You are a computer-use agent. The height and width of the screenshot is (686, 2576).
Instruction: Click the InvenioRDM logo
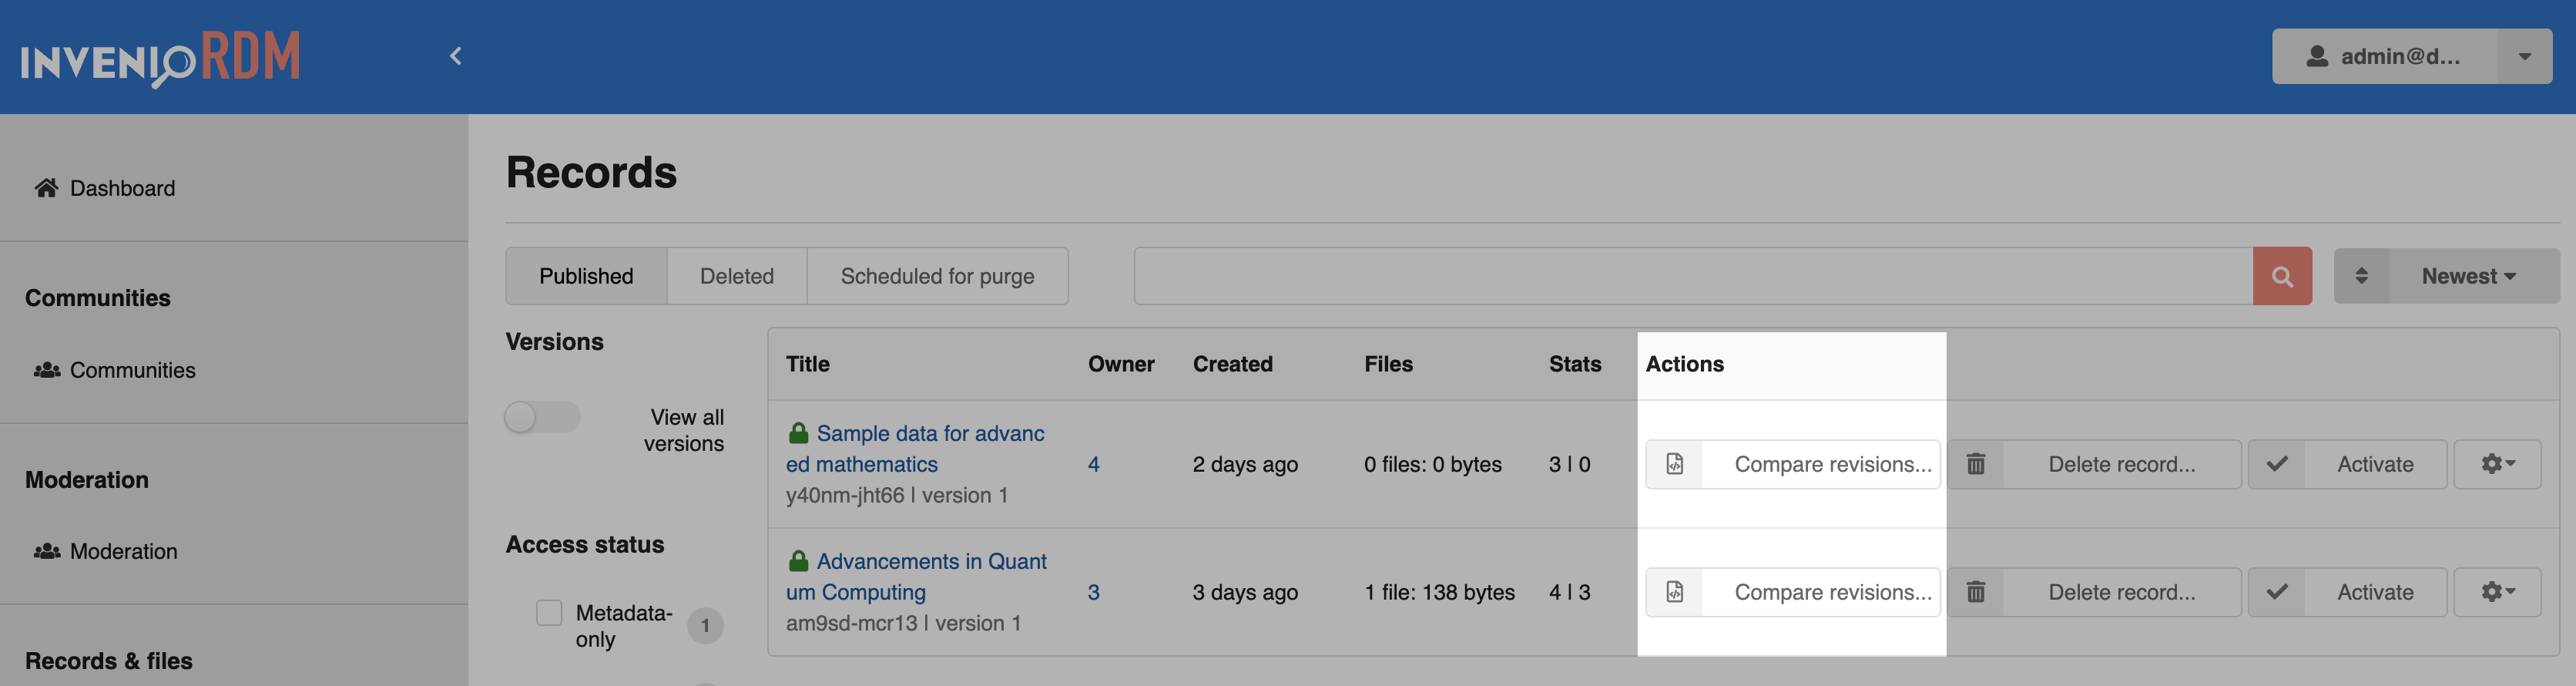pos(160,58)
